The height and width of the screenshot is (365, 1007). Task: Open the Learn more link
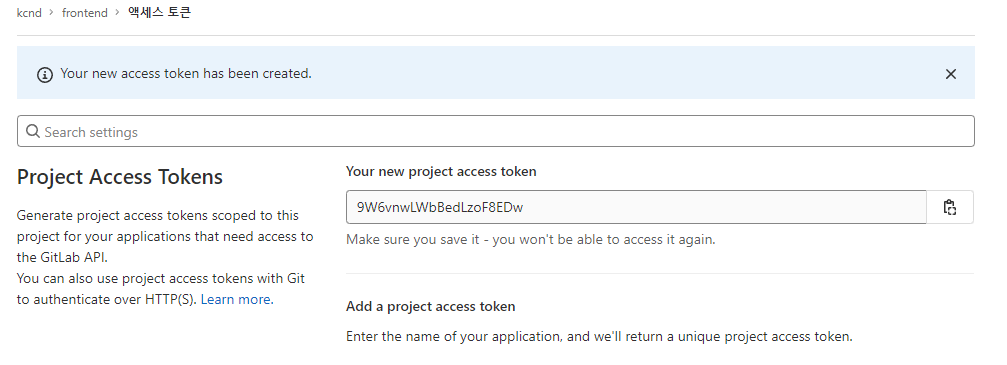click(x=237, y=299)
